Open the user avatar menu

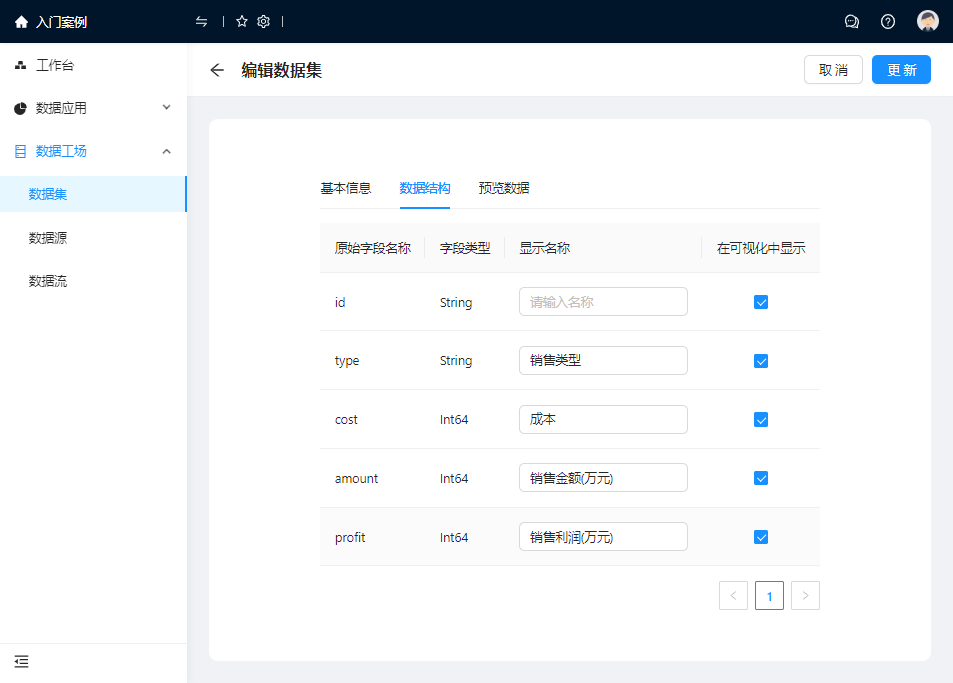tap(927, 22)
